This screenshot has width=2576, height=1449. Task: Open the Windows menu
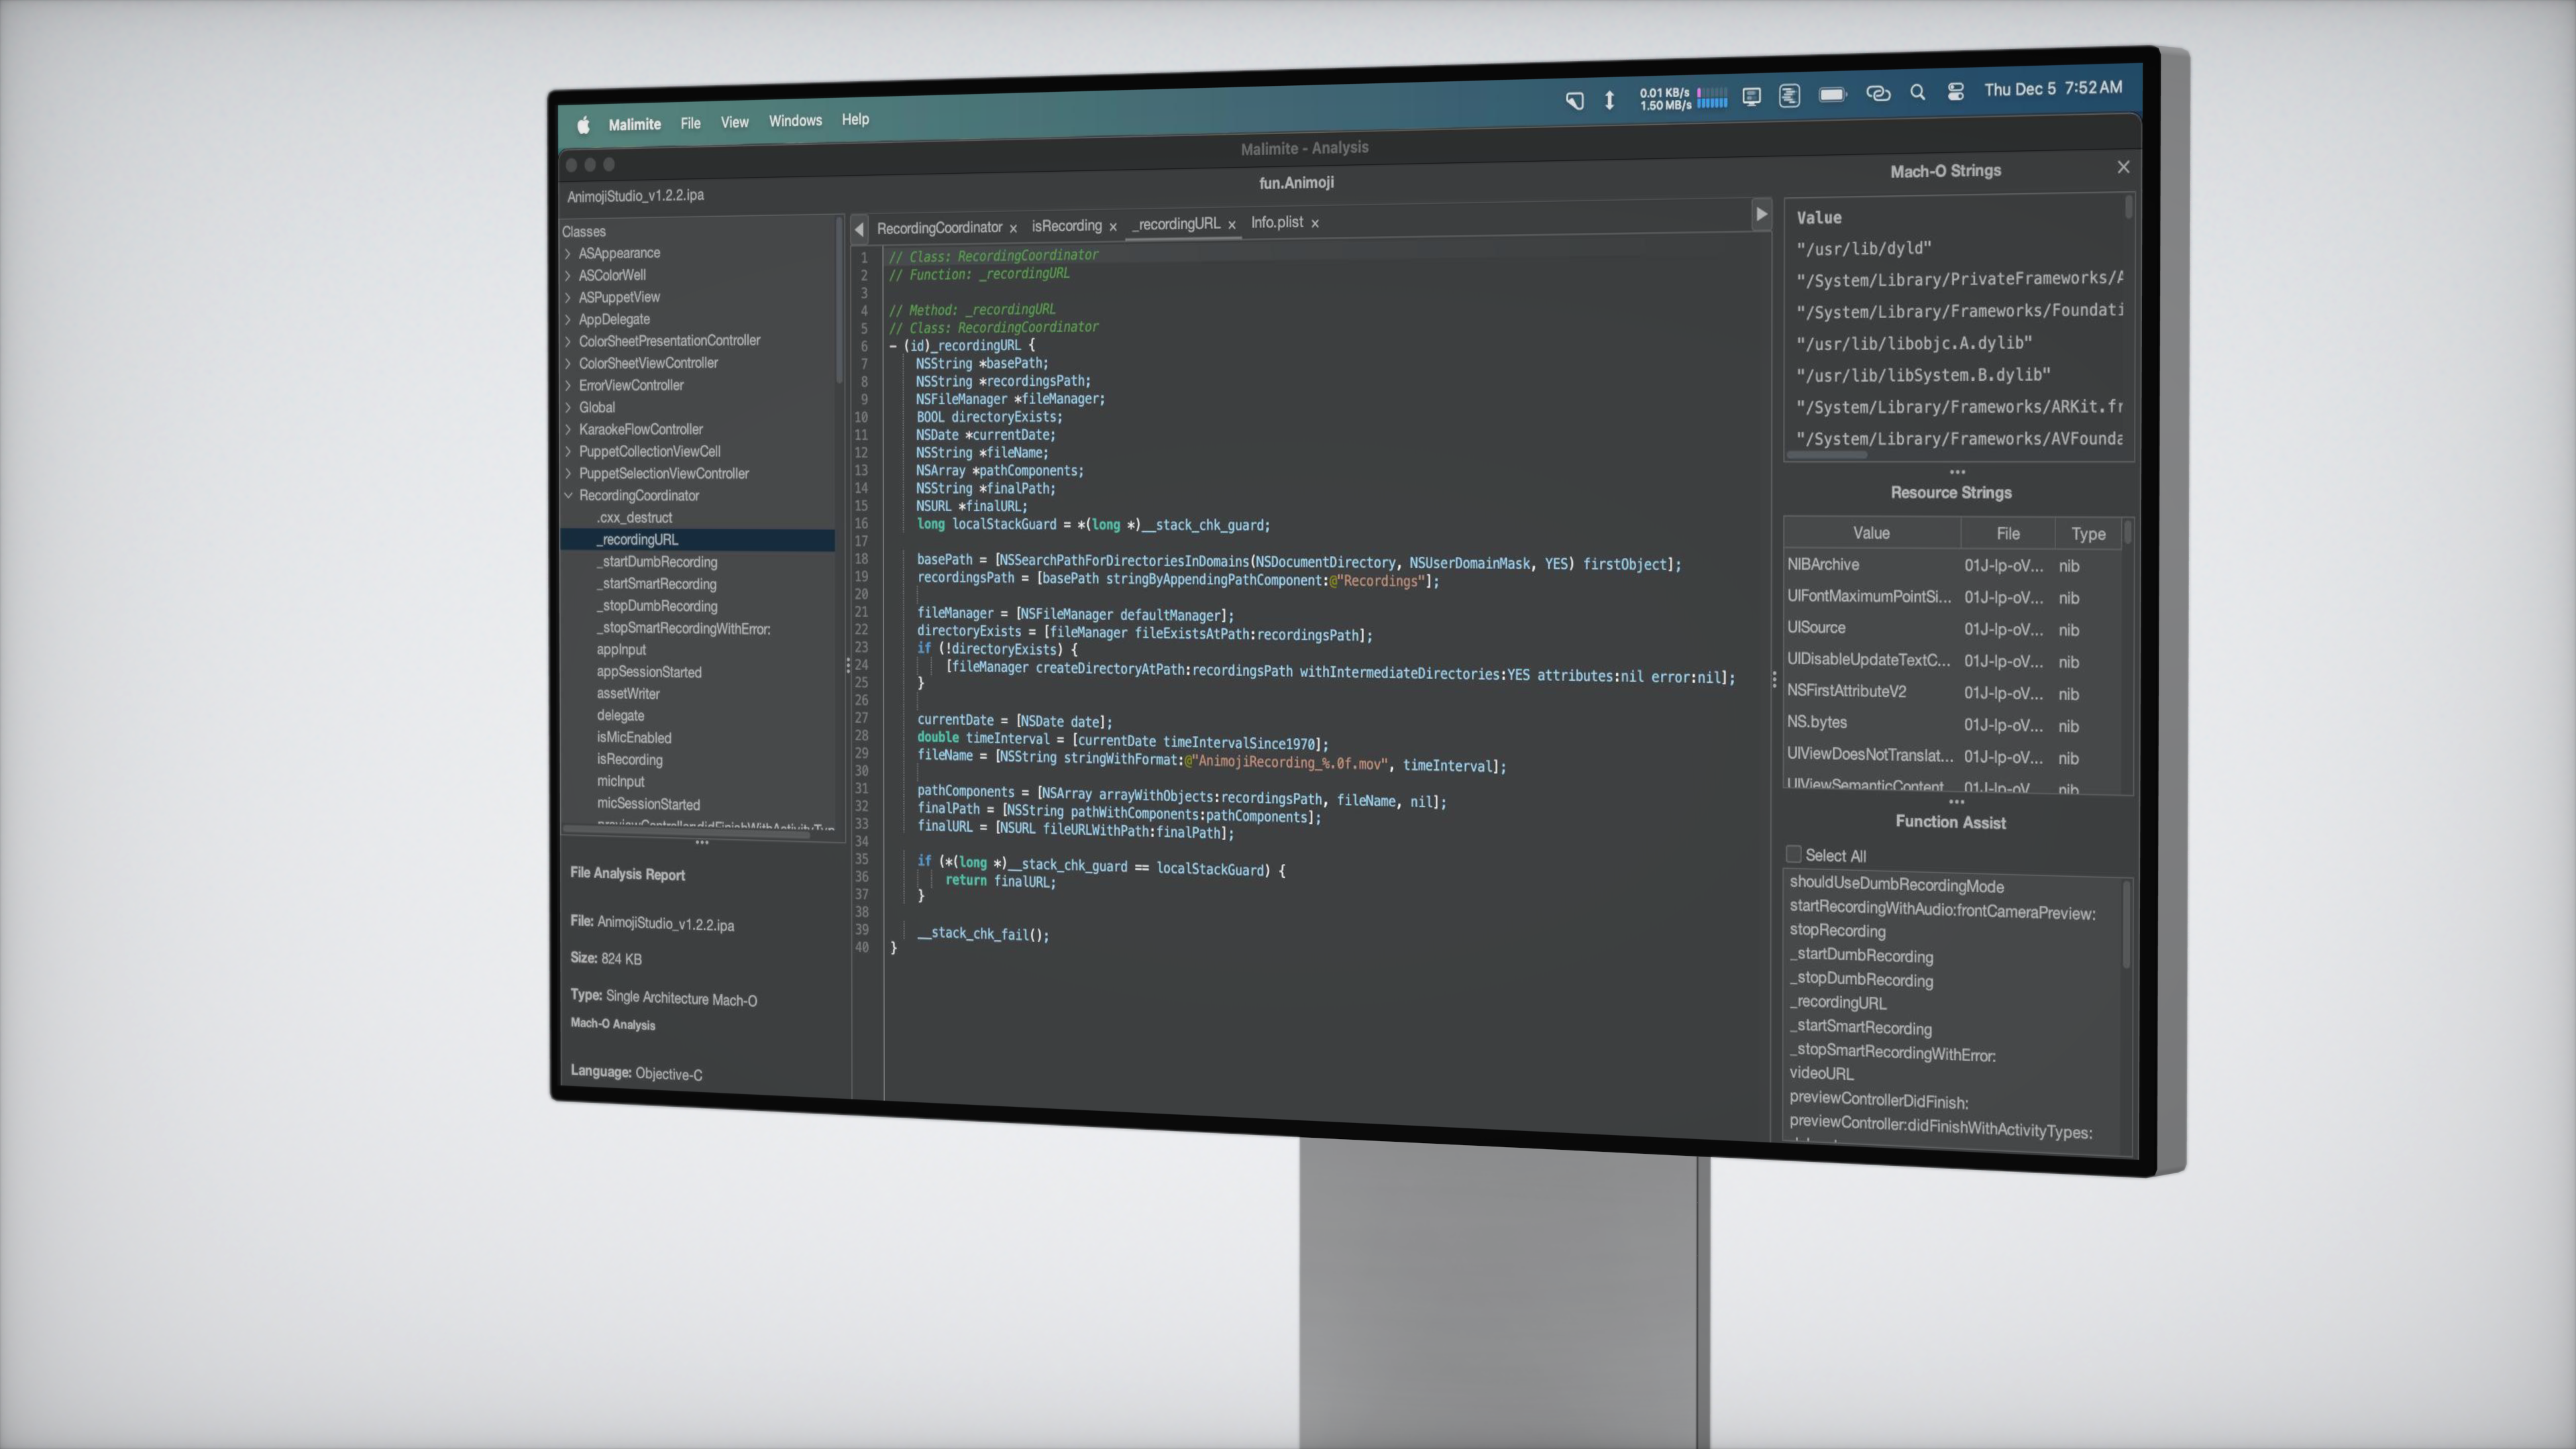coord(795,121)
